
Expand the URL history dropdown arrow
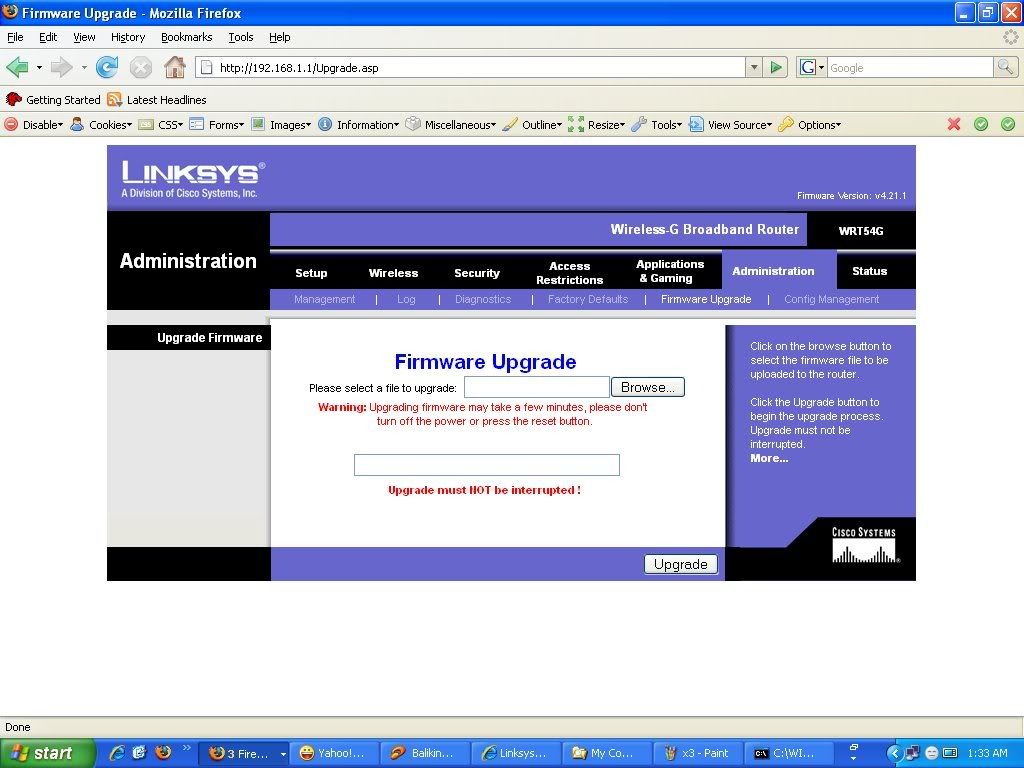[x=754, y=67]
